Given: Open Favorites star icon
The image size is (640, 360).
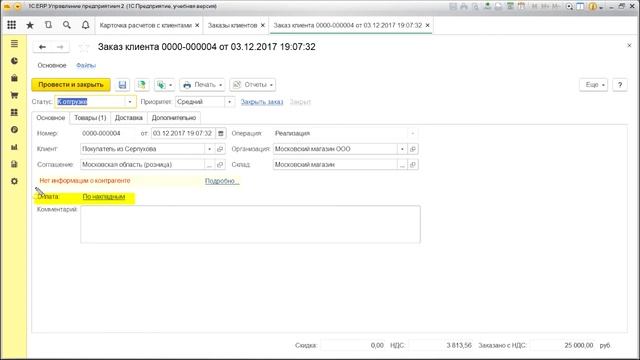Looking at the screenshot, I should (30, 25).
